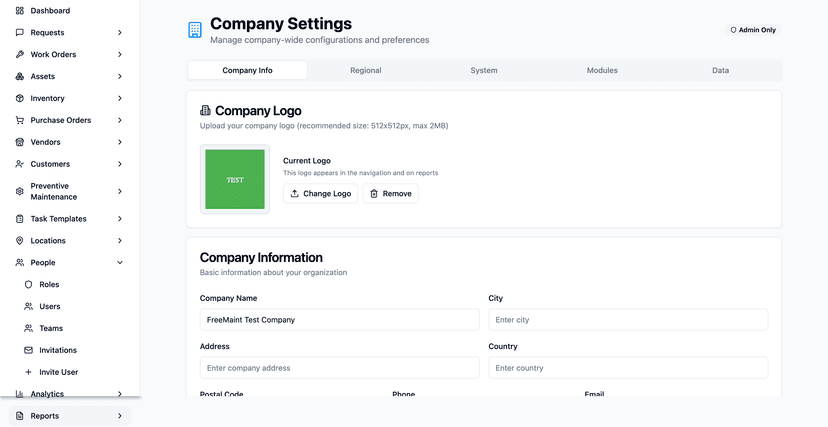Expand the Assets chevron

[x=120, y=76]
